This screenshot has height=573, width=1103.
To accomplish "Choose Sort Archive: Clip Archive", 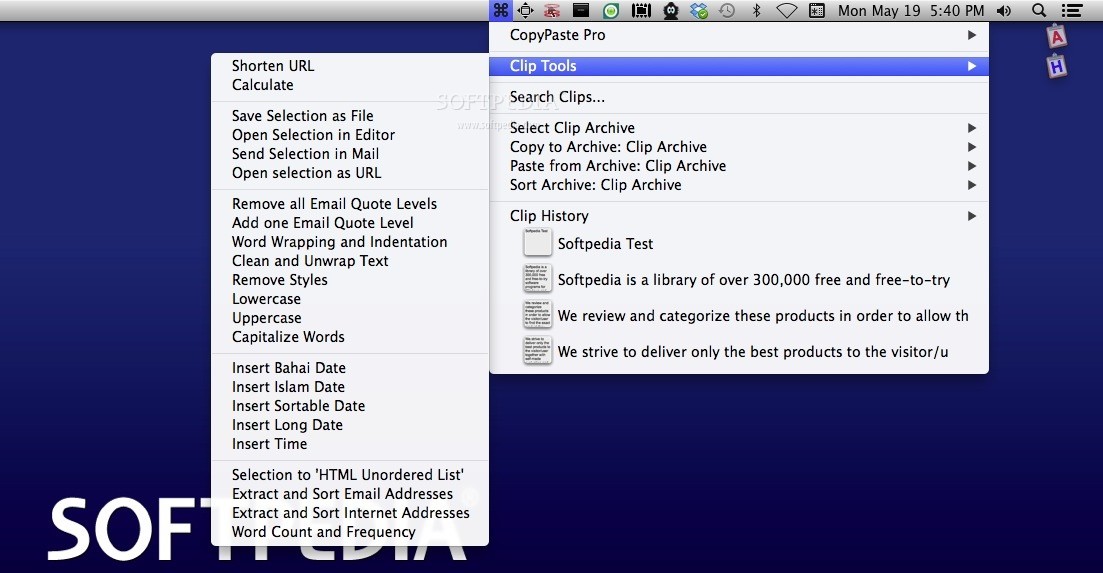I will (739, 185).
